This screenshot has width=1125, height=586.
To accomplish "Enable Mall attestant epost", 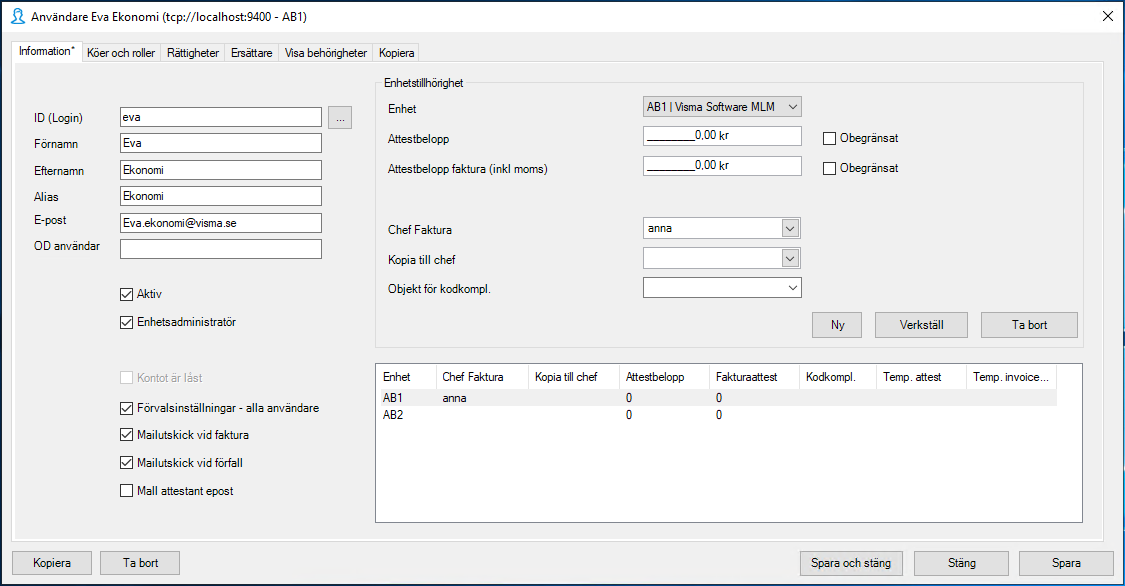I will (126, 490).
